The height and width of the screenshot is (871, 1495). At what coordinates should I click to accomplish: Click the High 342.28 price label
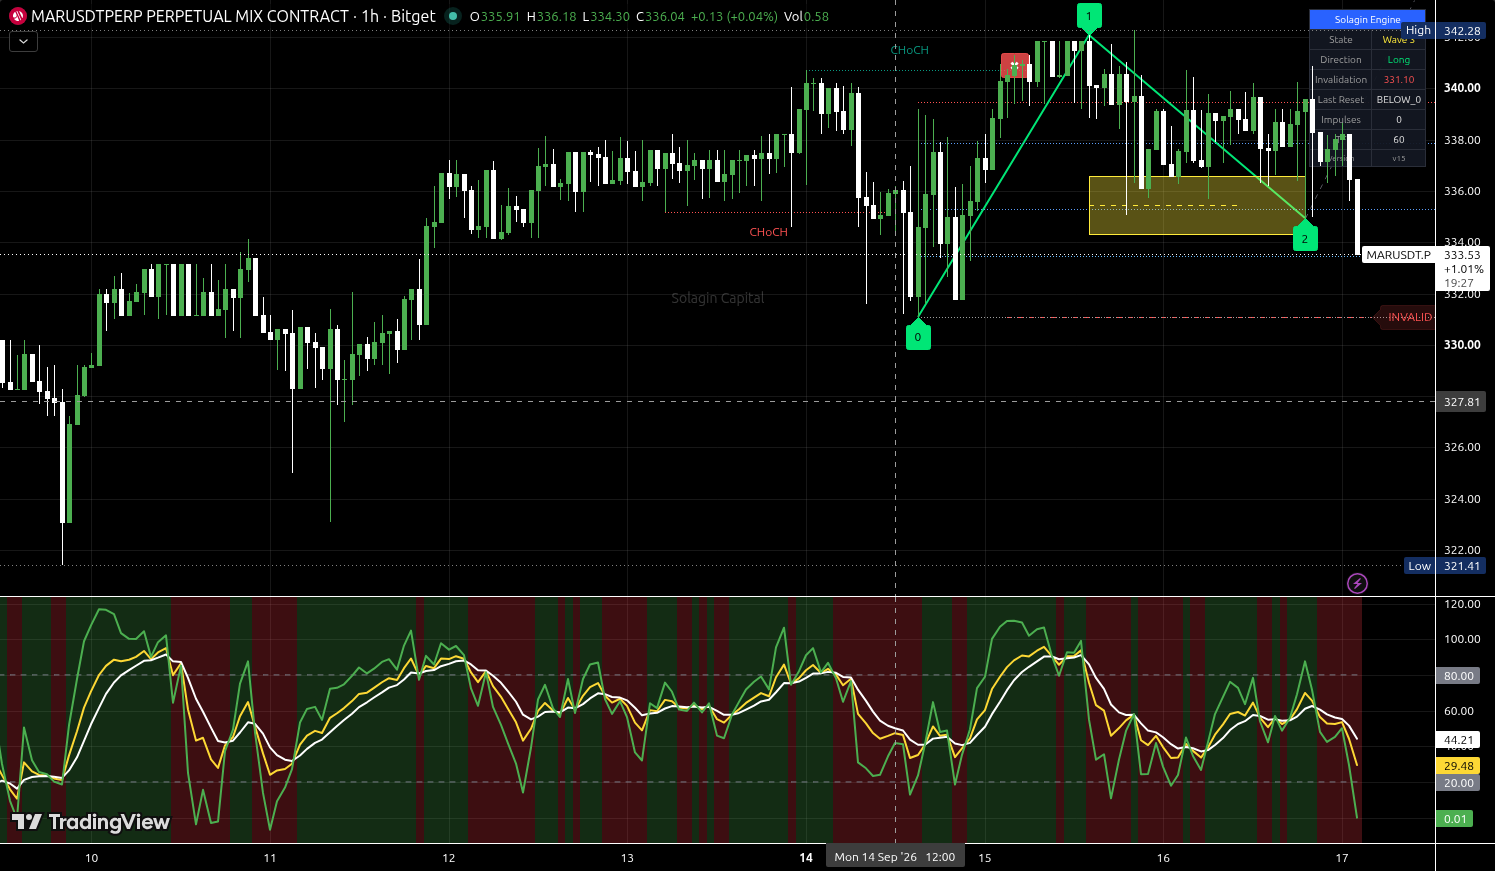[1444, 31]
